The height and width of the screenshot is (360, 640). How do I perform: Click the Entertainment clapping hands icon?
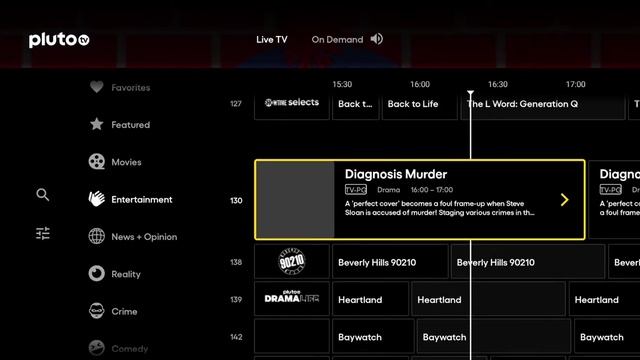(97, 199)
